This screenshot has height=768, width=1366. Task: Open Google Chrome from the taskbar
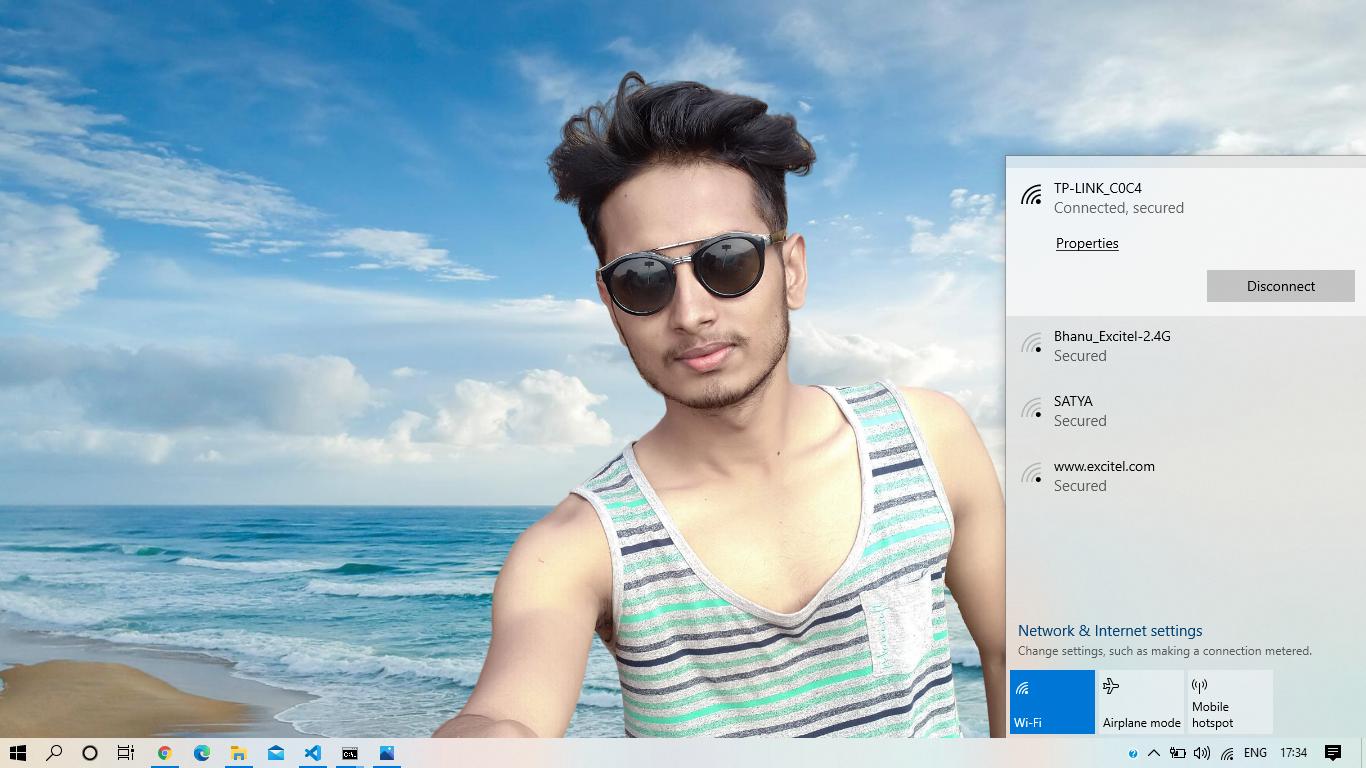tap(165, 753)
